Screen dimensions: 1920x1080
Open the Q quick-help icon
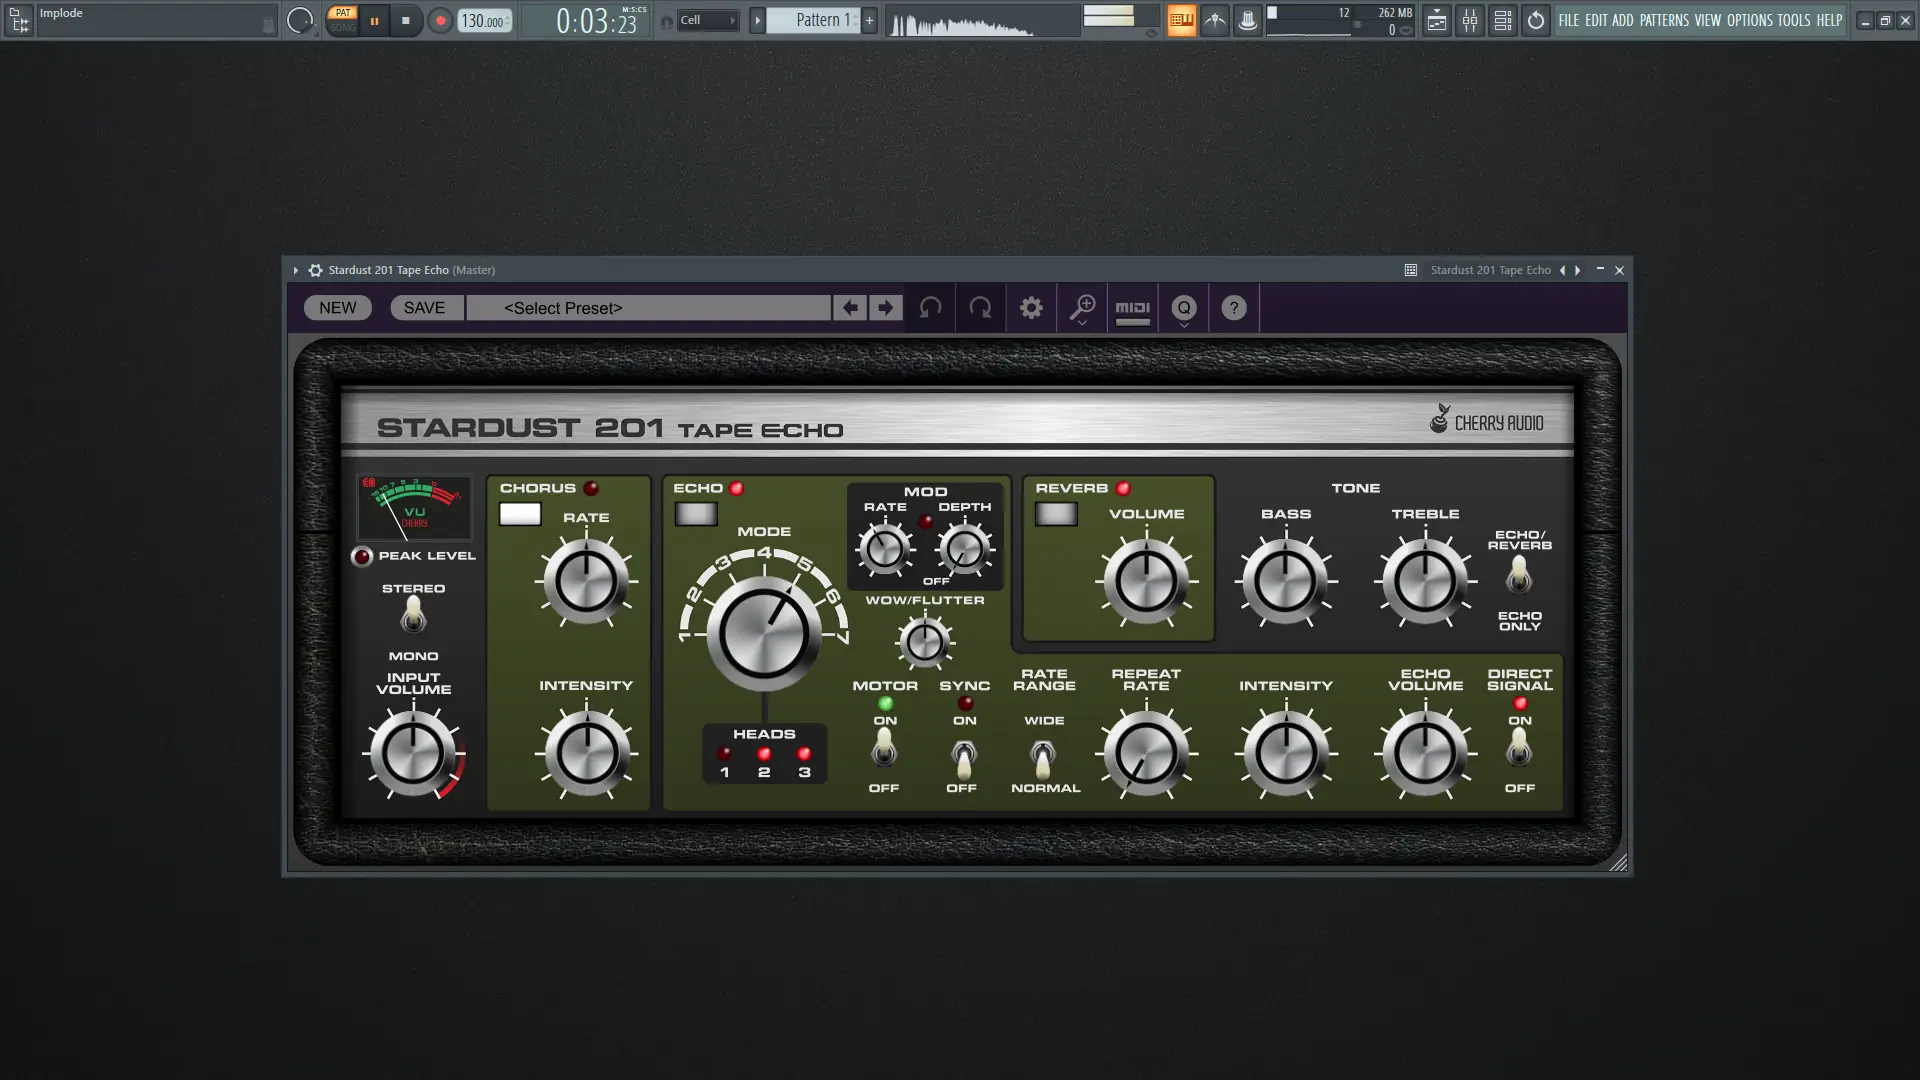(x=1184, y=308)
